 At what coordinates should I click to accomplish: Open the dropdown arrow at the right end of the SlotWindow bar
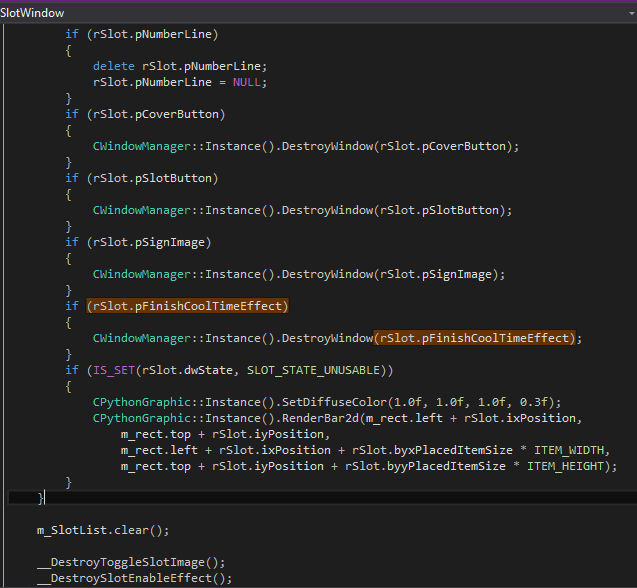point(632,13)
